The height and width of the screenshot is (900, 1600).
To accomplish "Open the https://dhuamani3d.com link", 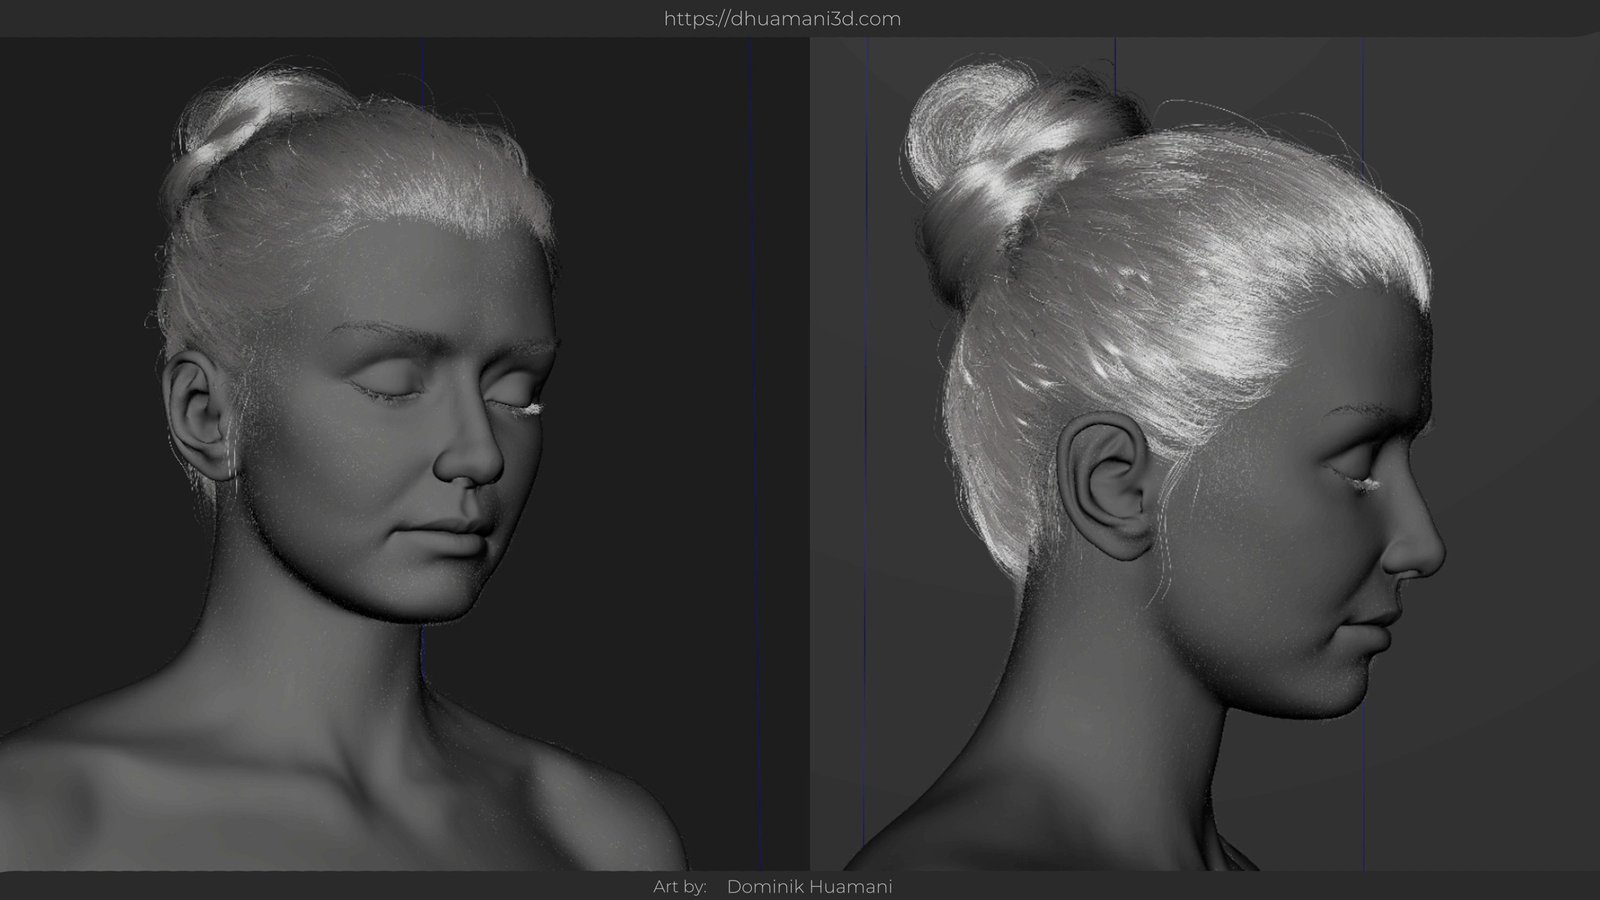I will [782, 19].
